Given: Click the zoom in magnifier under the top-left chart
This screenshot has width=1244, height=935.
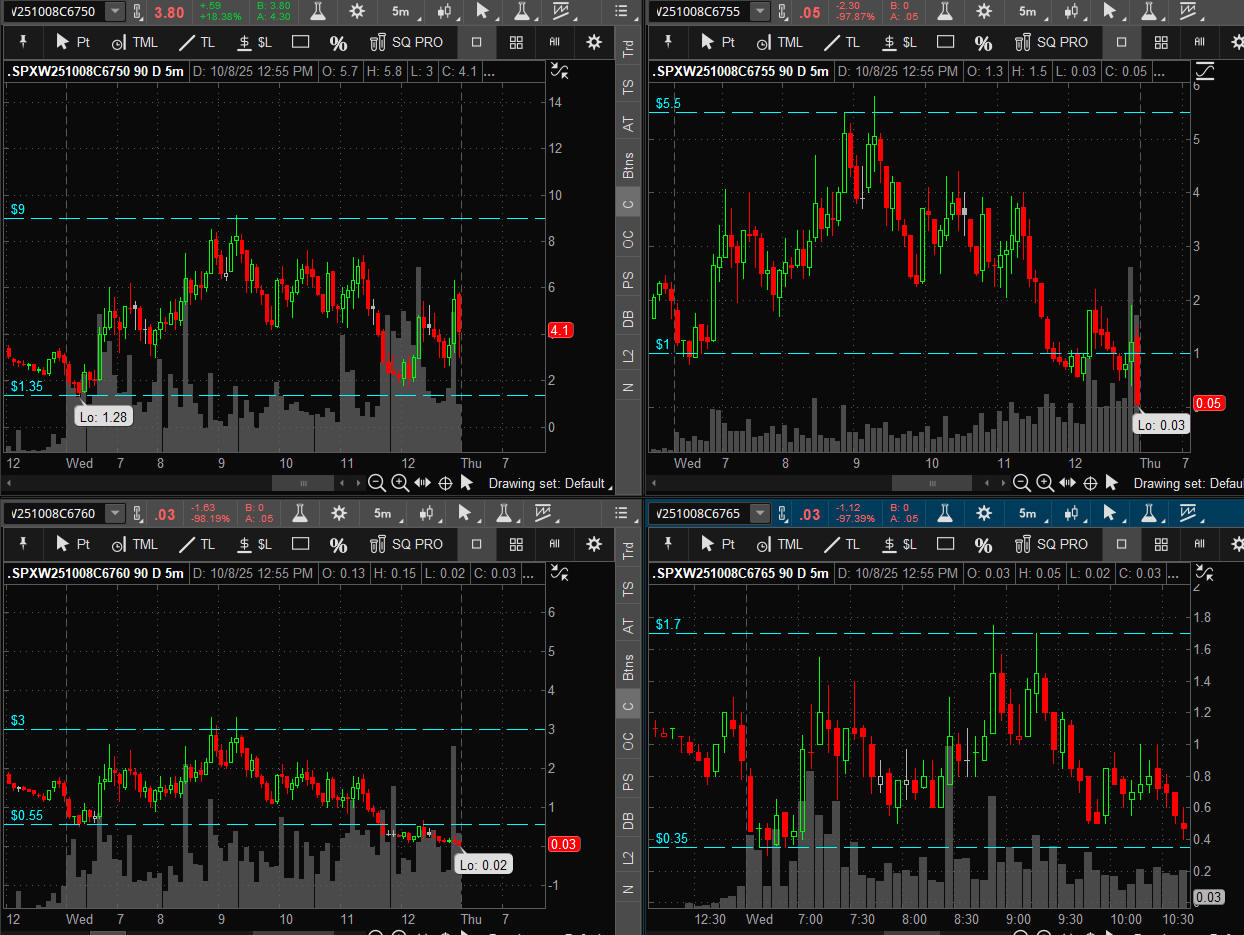Looking at the screenshot, I should (x=399, y=483).
